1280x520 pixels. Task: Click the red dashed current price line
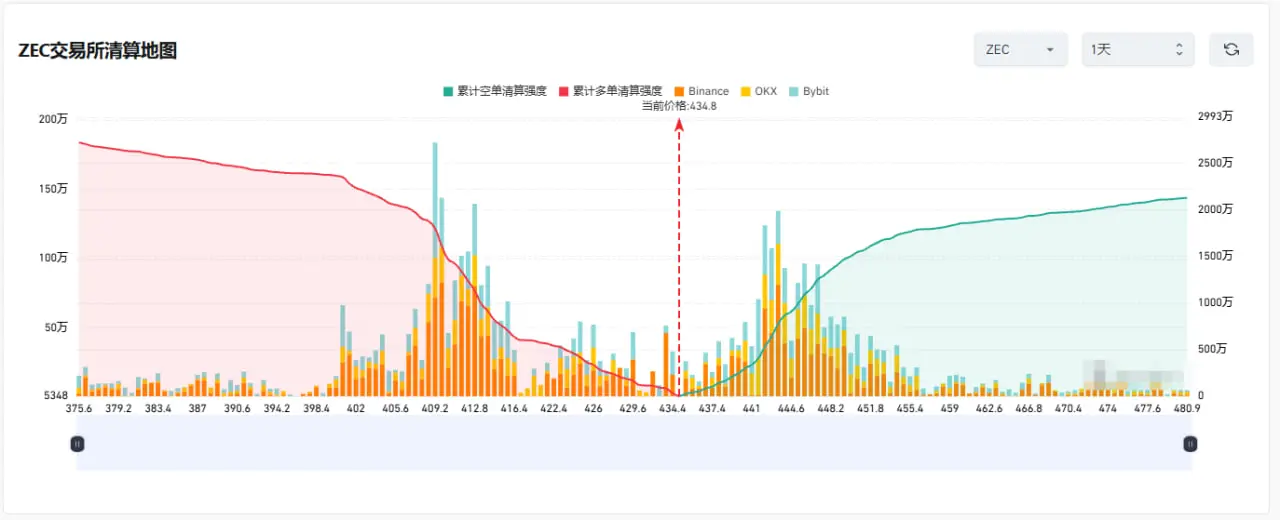[679, 260]
